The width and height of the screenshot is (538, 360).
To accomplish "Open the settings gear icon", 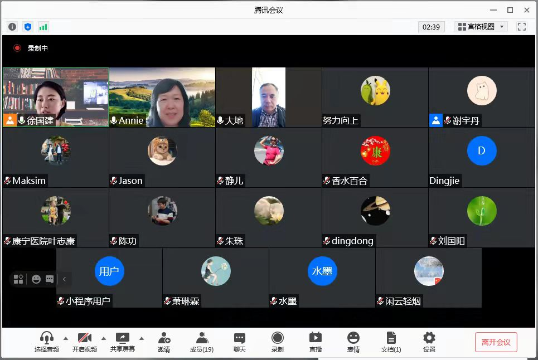I will pos(429,338).
